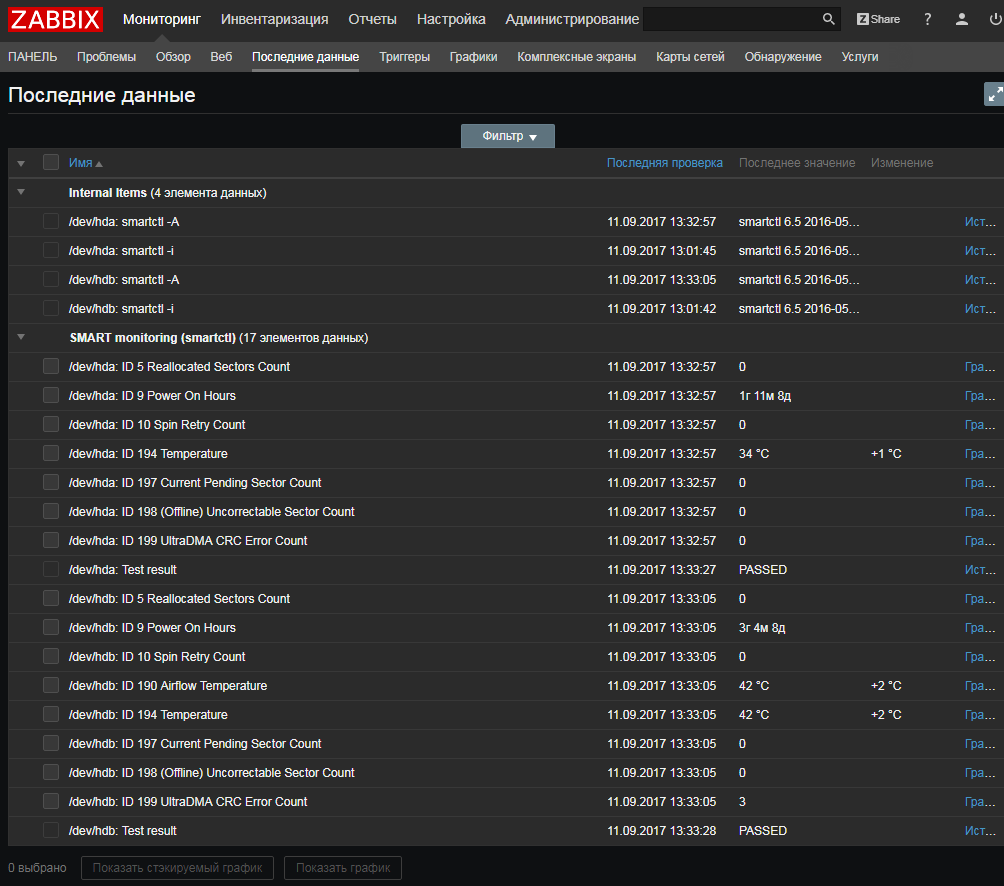
Task: Open history for /dev/hda: smartctl -A
Action: (980, 222)
